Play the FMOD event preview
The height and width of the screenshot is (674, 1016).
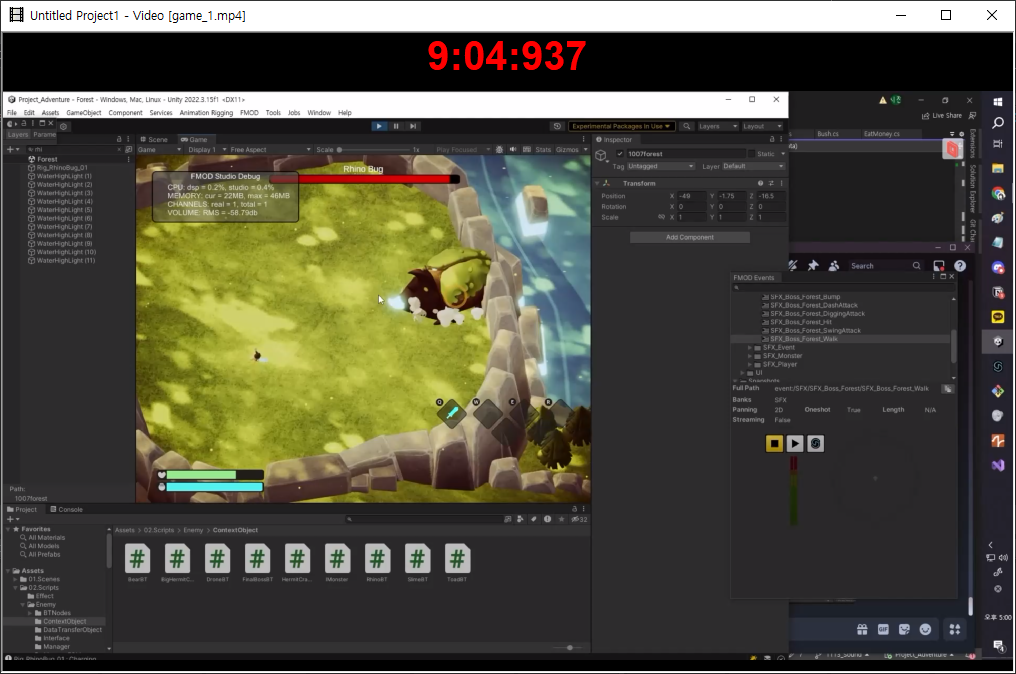pyautogui.click(x=794, y=443)
